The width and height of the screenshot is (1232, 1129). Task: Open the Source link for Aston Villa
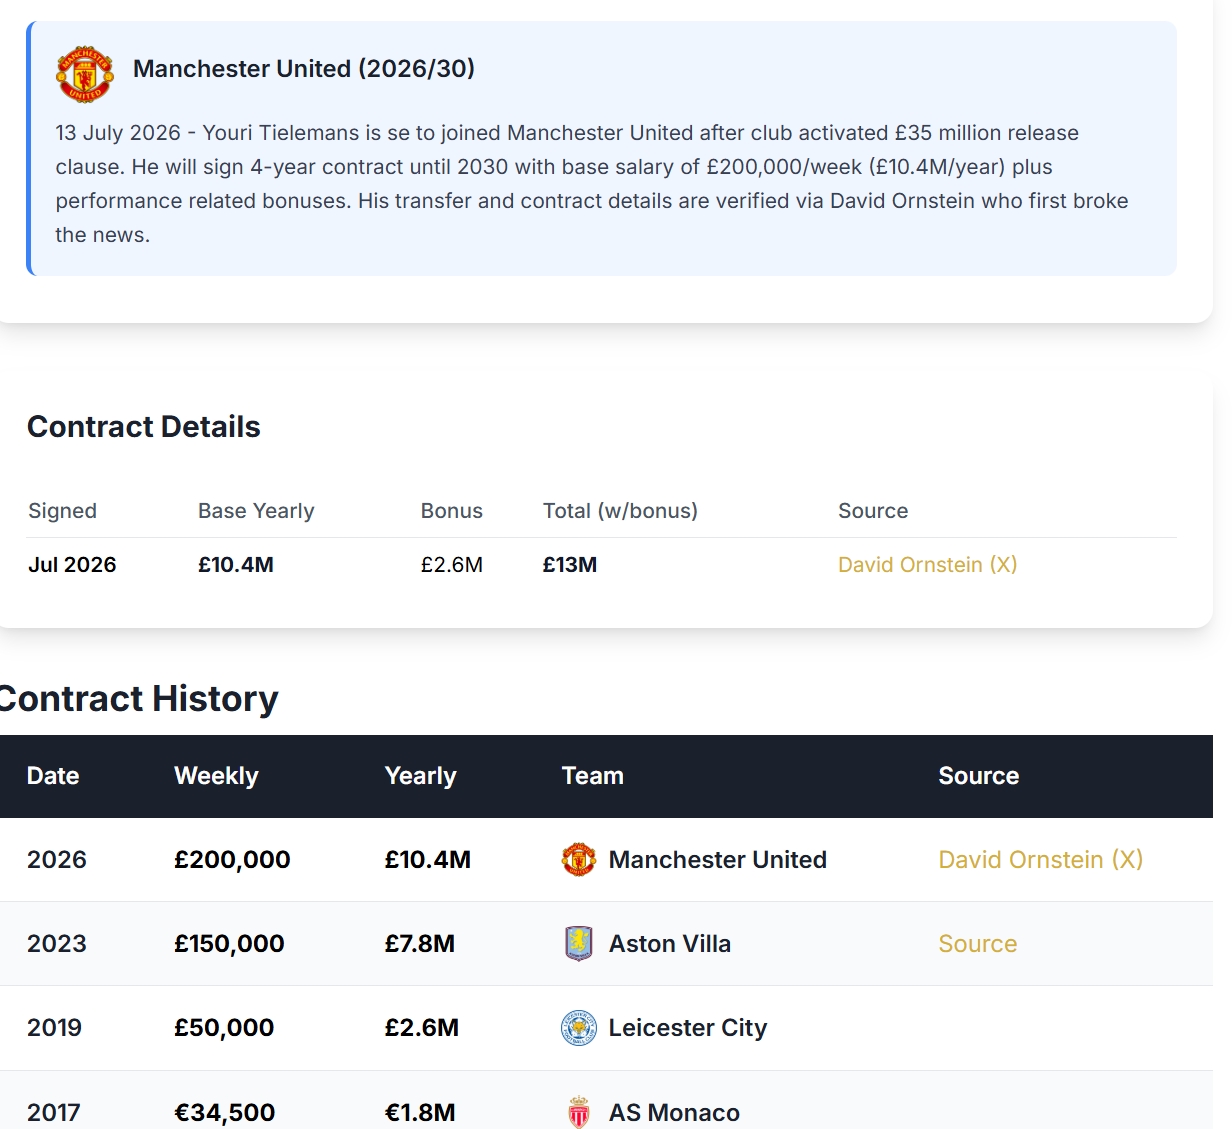977,944
